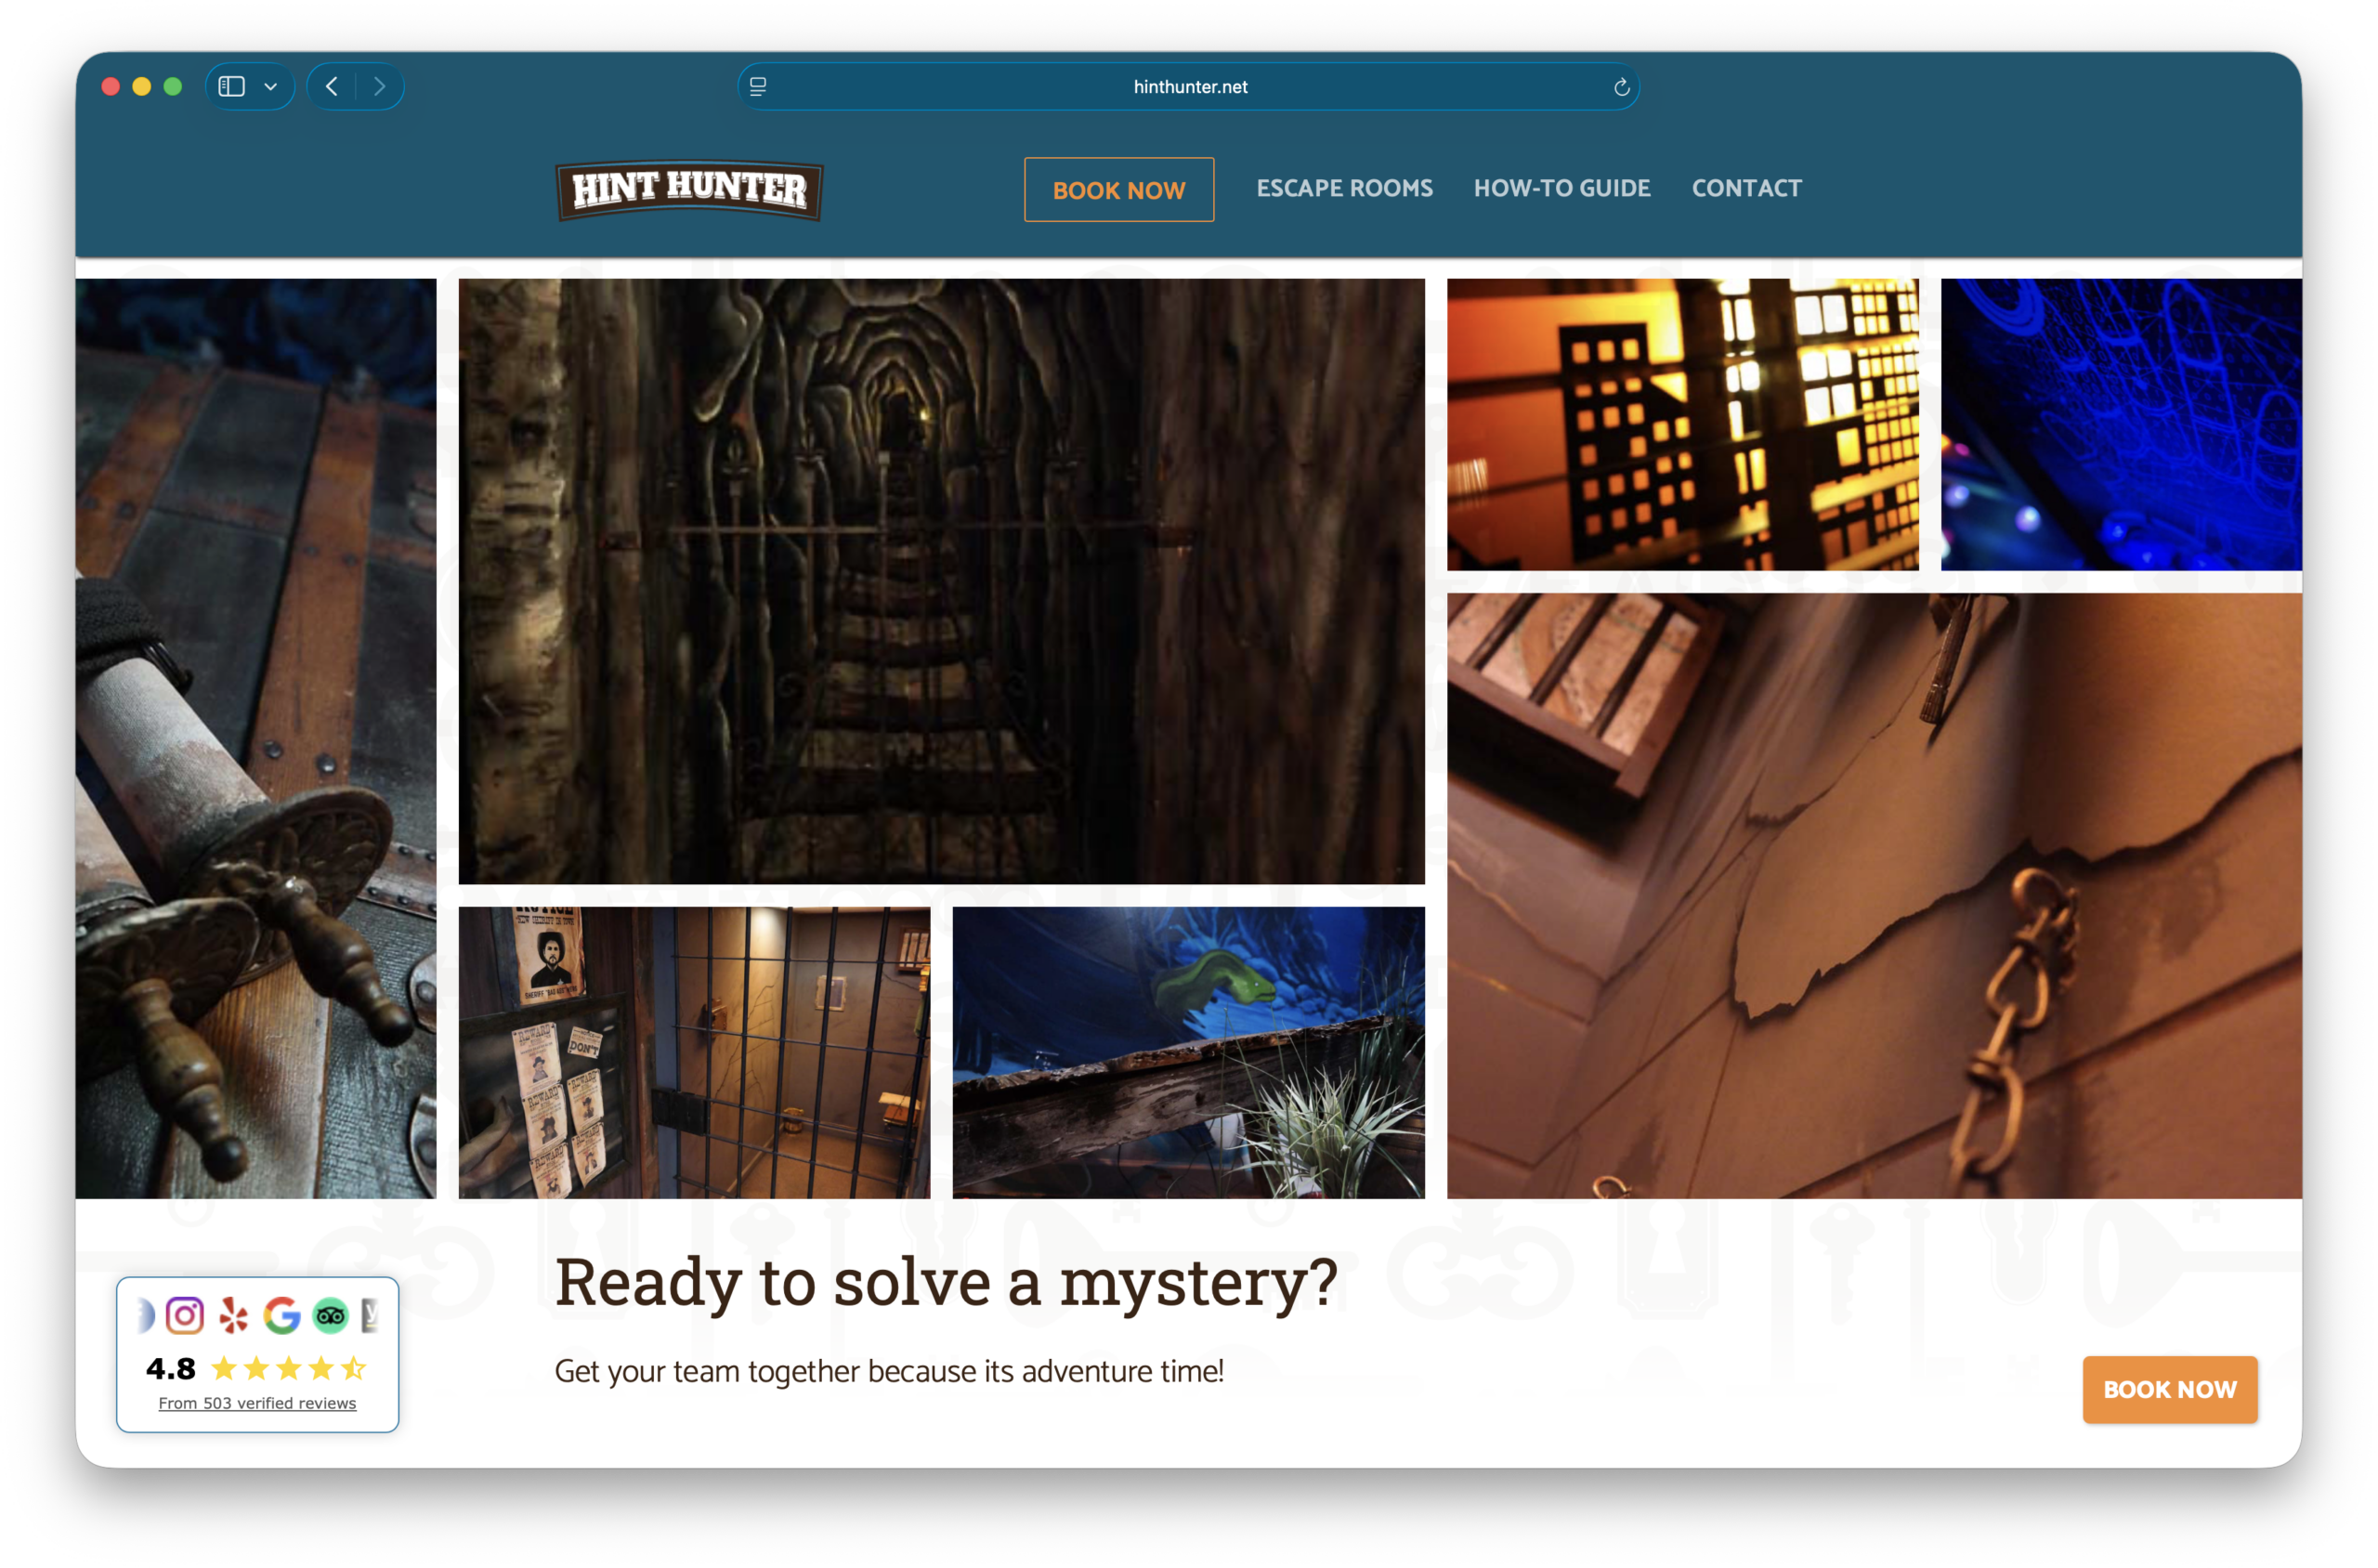Toggle the Safari sidebar icon
The width and height of the screenshot is (2378, 1568).
232,86
